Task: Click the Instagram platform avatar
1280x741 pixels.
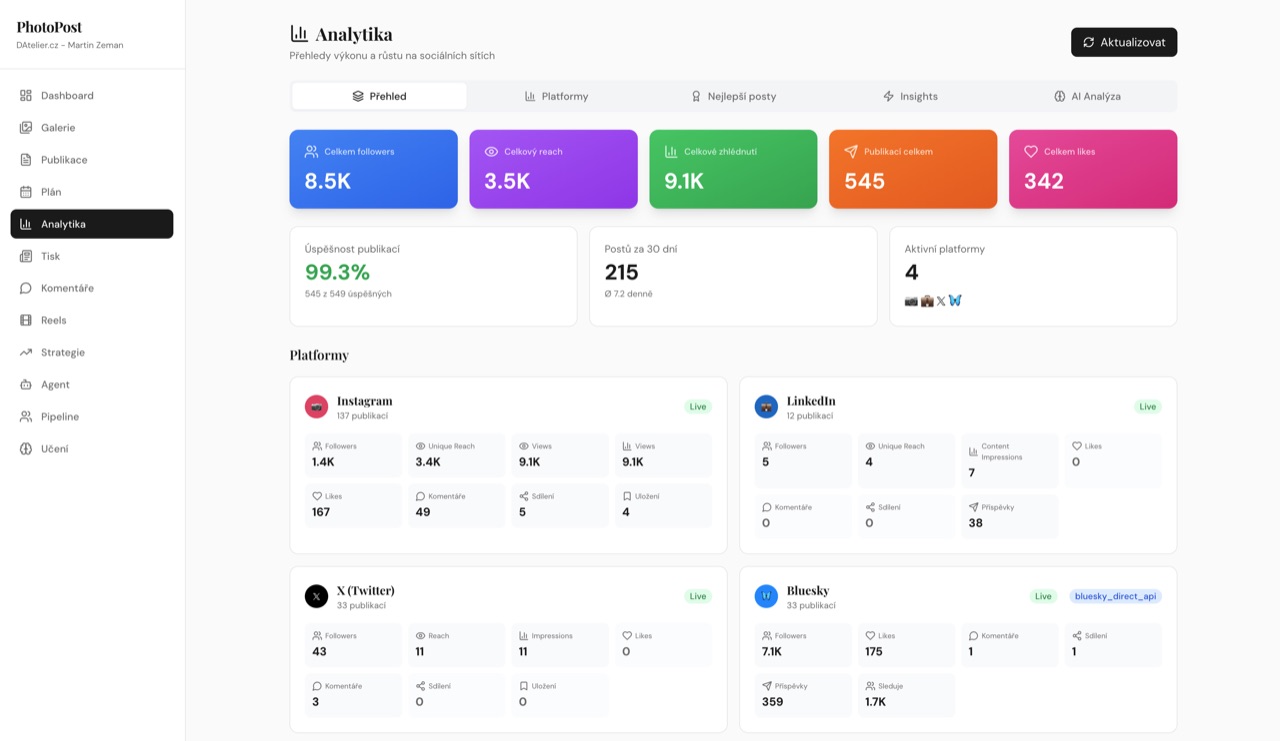Action: pyautogui.click(x=316, y=406)
